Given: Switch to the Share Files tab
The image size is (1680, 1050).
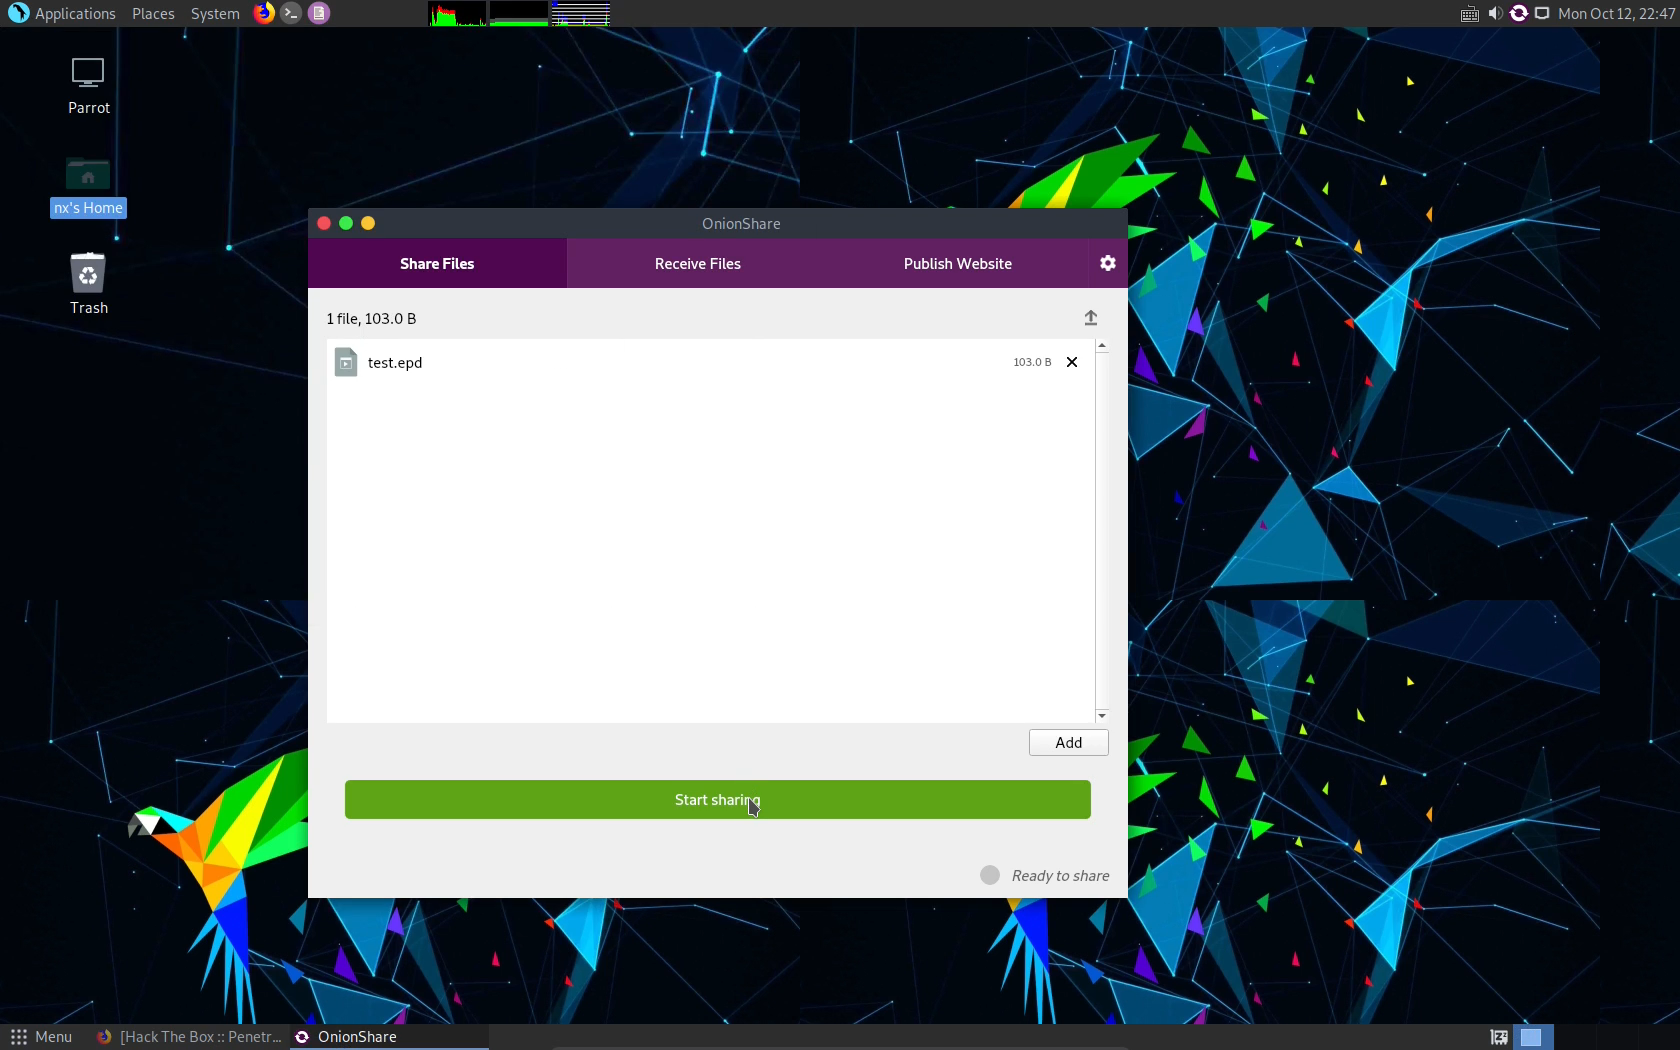Looking at the screenshot, I should (x=437, y=263).
